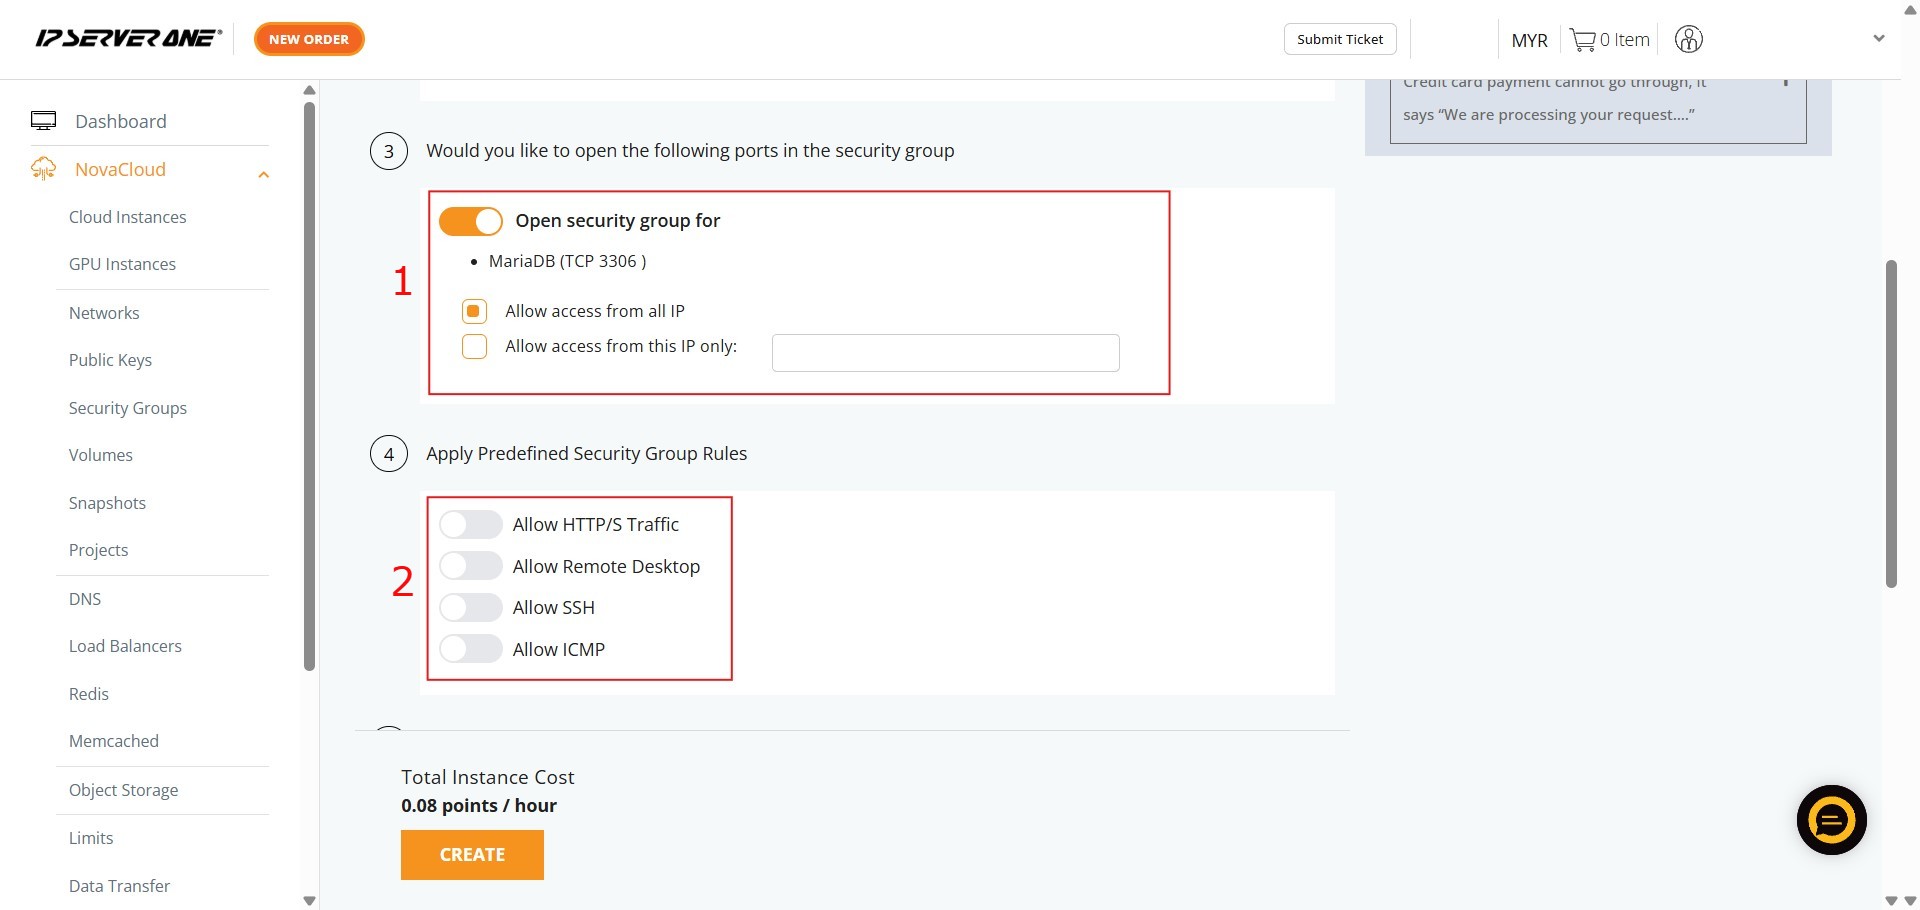Click the NEW ORDER button
This screenshot has height=910, width=1920.
click(x=309, y=39)
